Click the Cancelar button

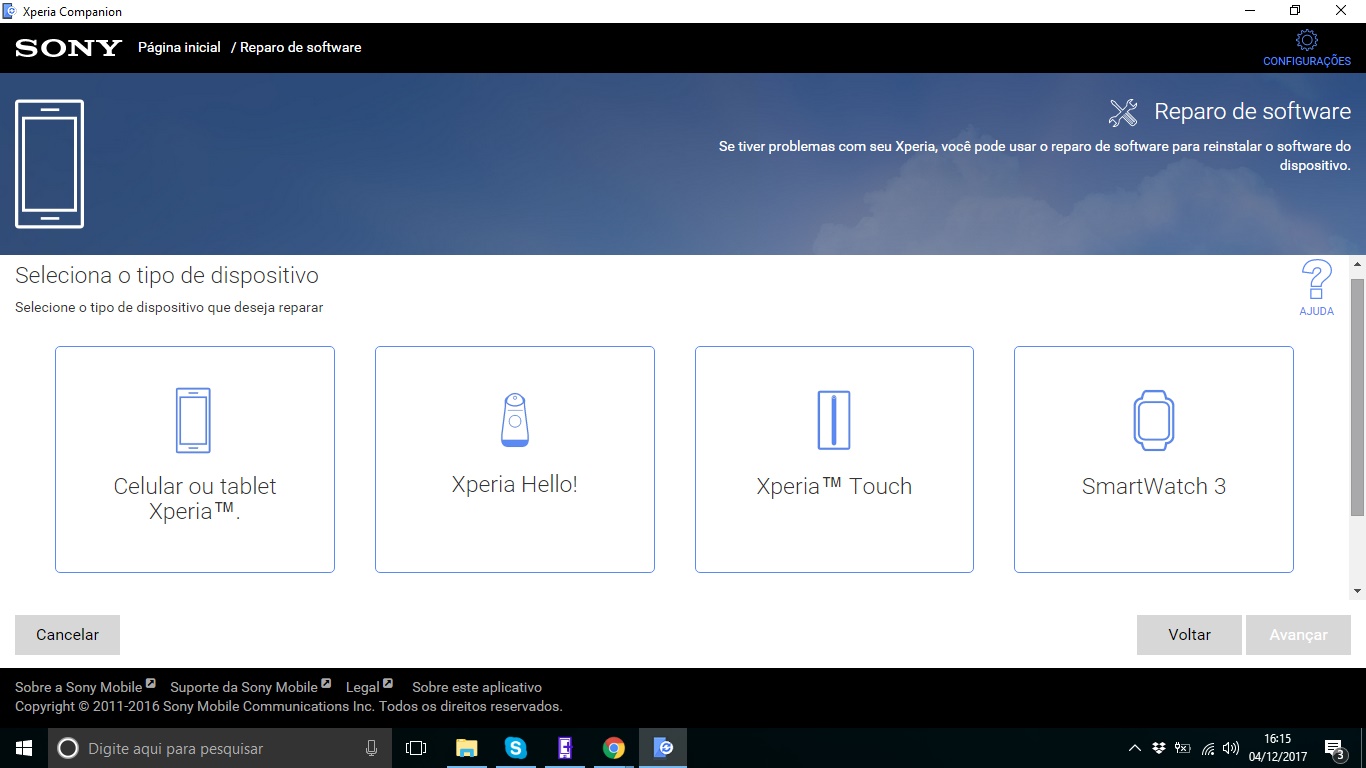68,635
